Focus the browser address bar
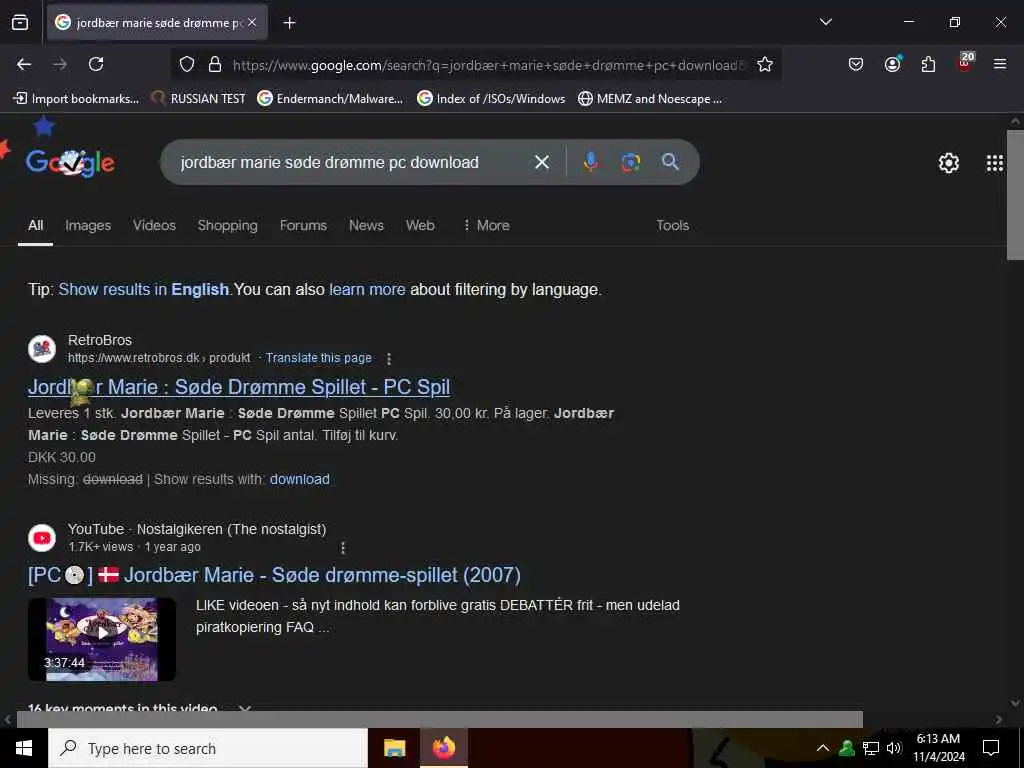This screenshot has height=768, width=1024. pyautogui.click(x=488, y=65)
